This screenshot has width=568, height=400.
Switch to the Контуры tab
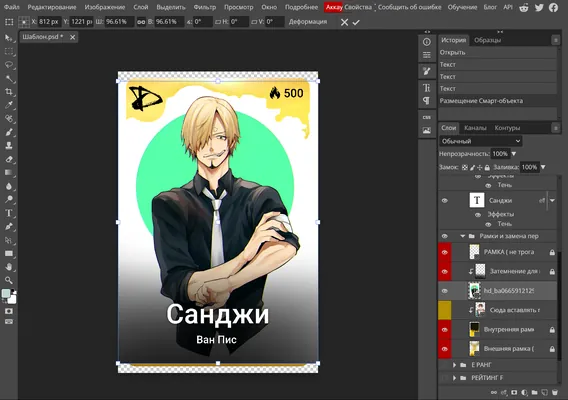[x=507, y=128]
